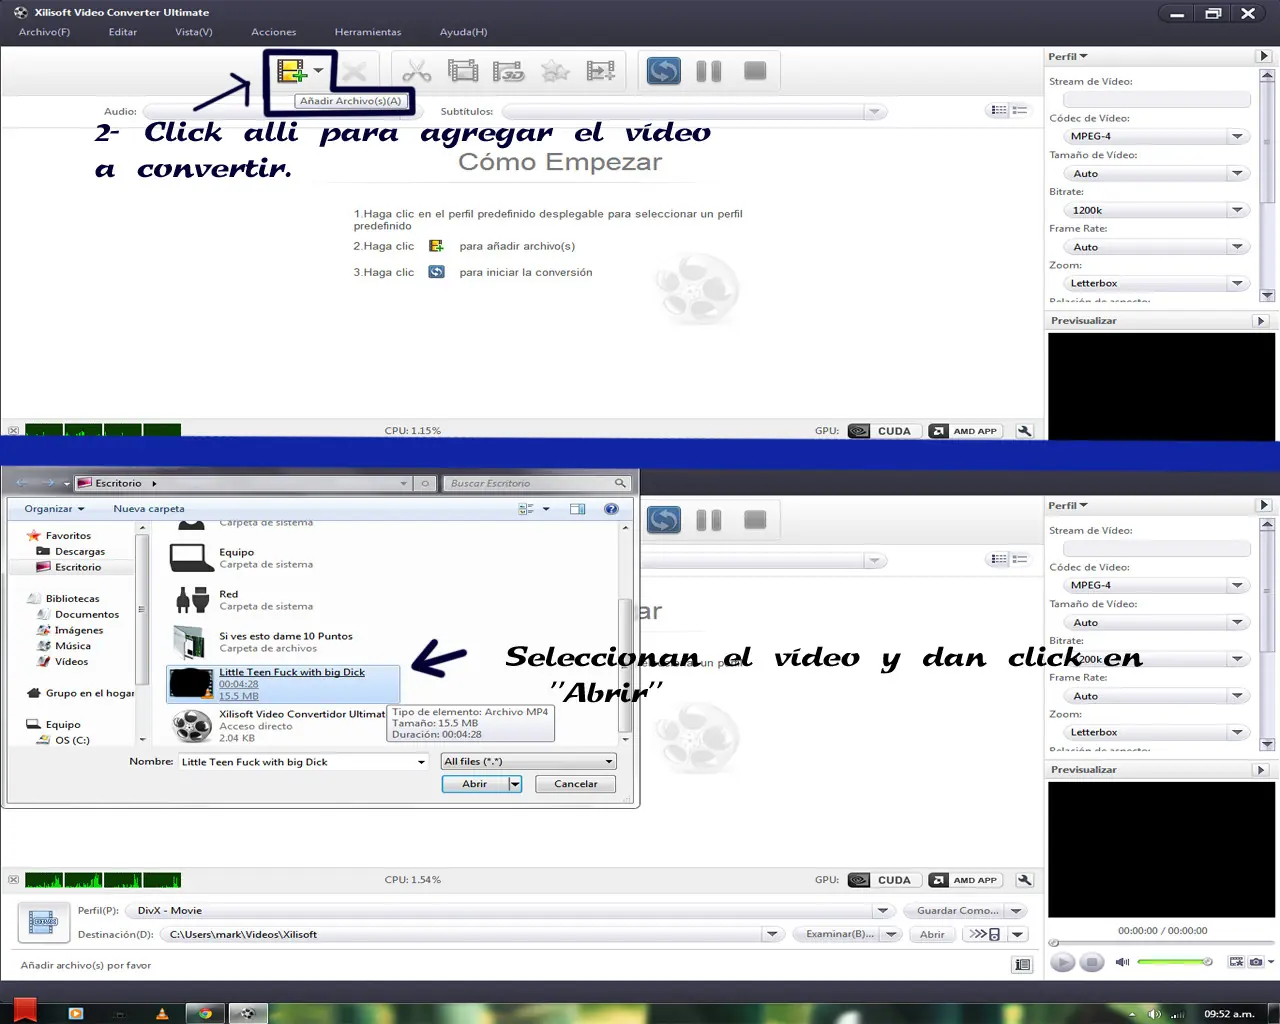Toggle AMD APP in the bar showing CPU 1.15%
1280x1024 pixels.
pos(965,431)
